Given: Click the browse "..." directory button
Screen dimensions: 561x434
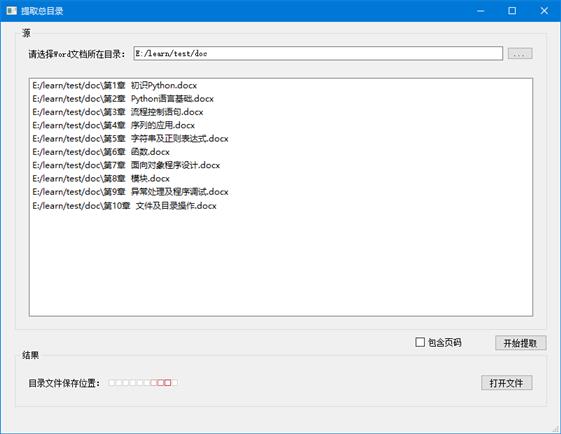Looking at the screenshot, I should coord(520,54).
